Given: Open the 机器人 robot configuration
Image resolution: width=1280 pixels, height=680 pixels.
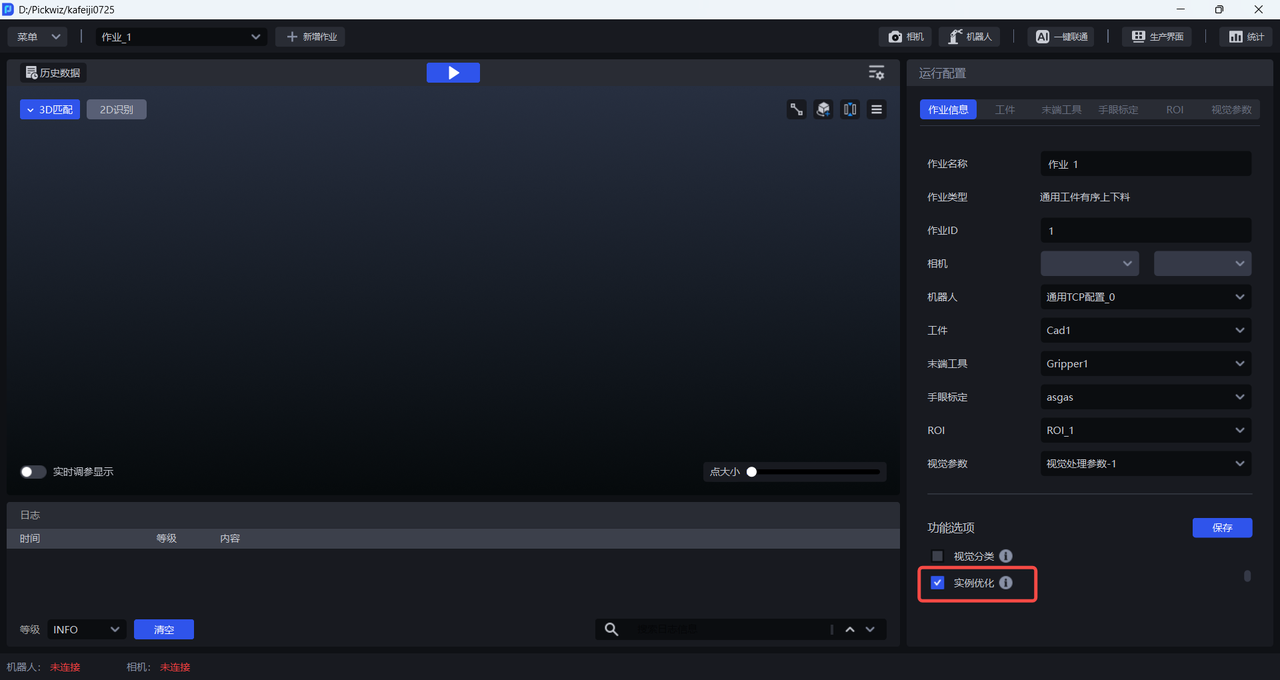Looking at the screenshot, I should click(x=969, y=37).
